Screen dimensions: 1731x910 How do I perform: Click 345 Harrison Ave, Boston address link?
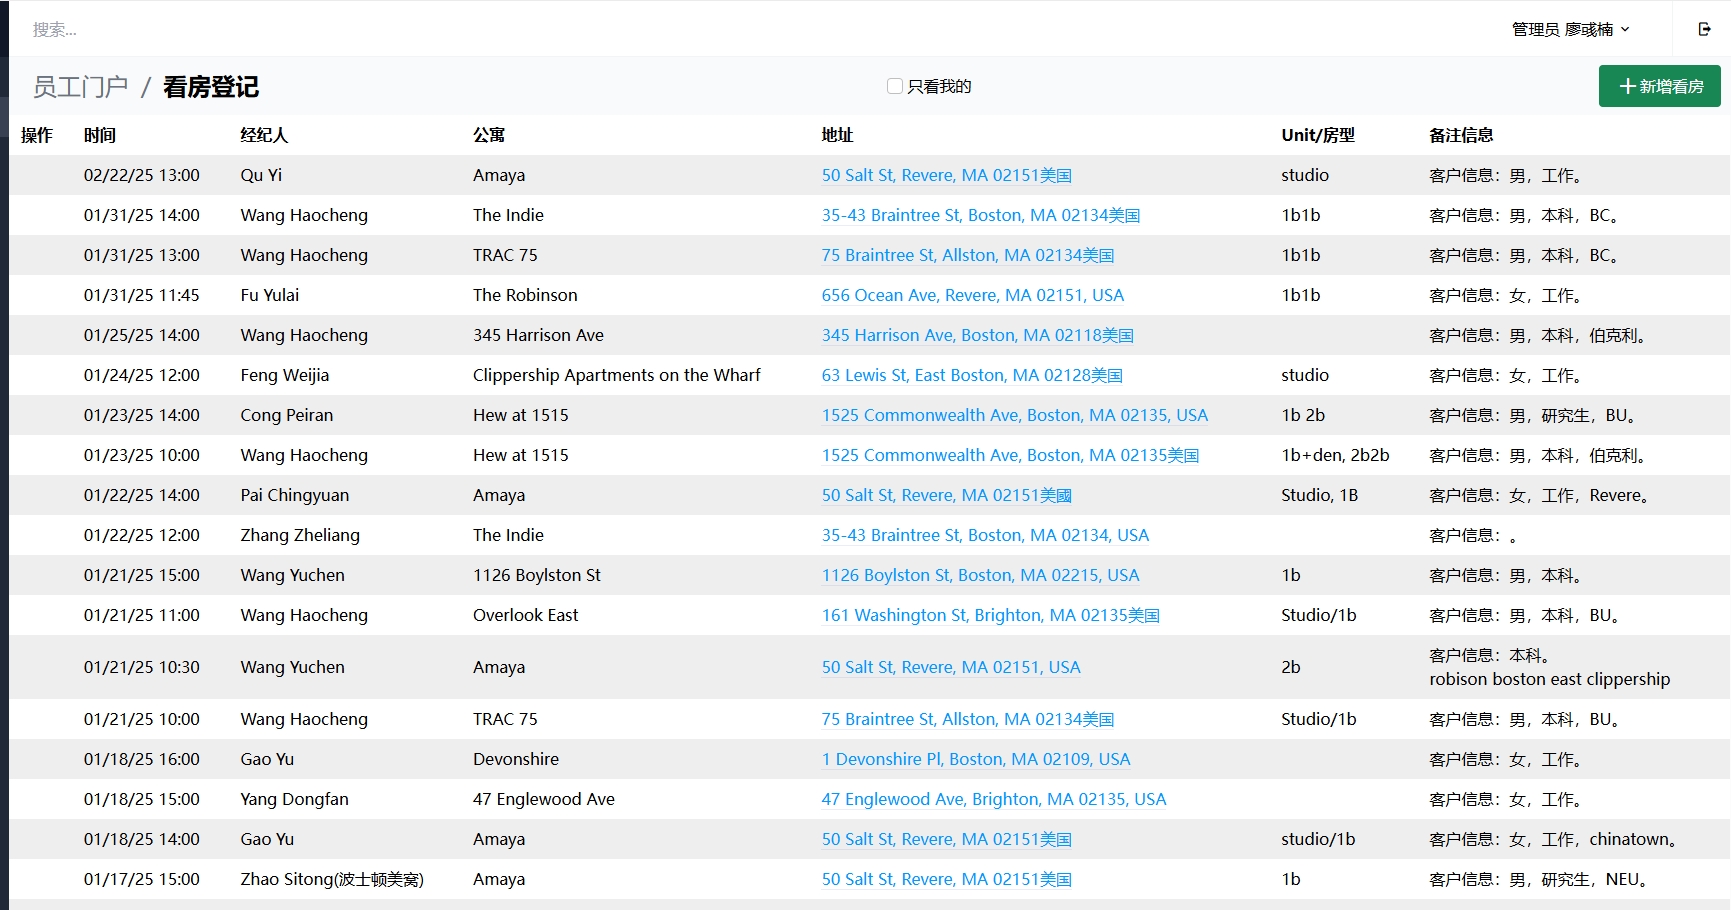pyautogui.click(x=977, y=335)
